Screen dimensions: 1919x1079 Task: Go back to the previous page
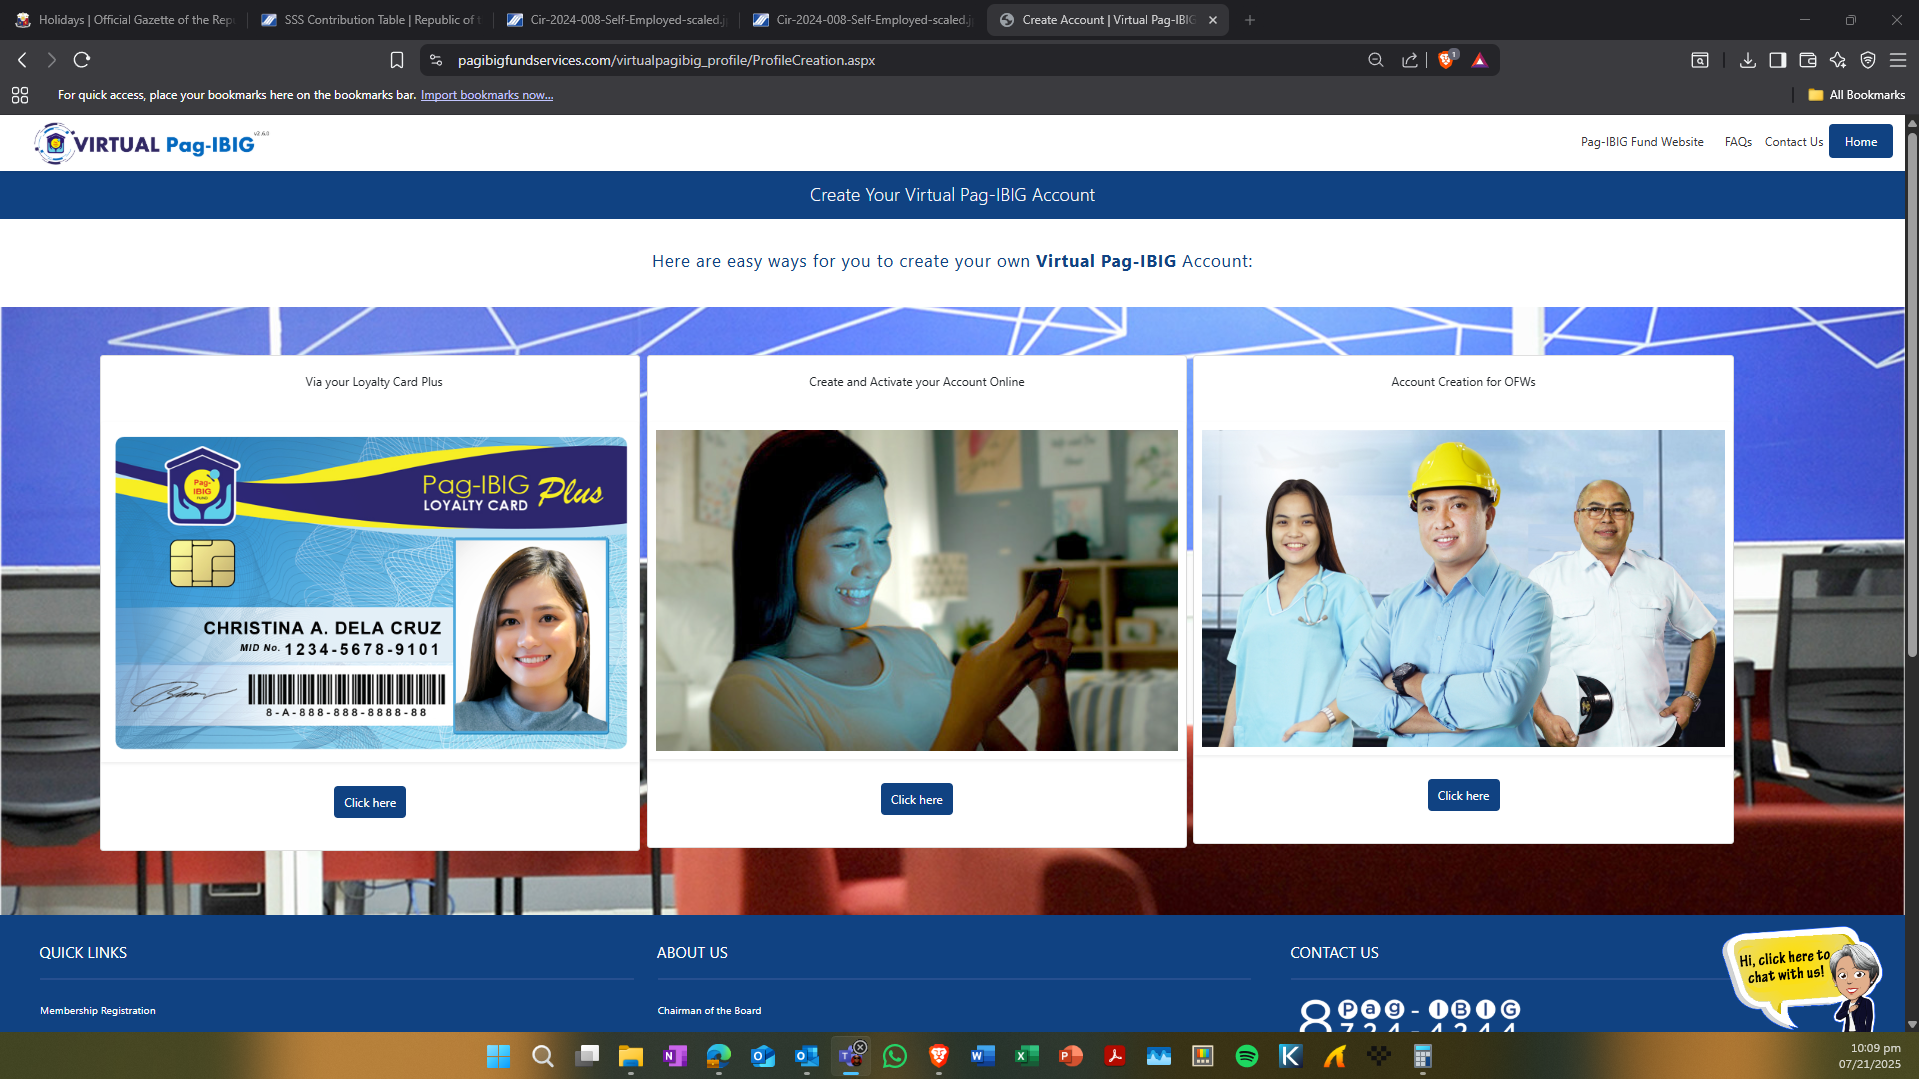click(22, 60)
